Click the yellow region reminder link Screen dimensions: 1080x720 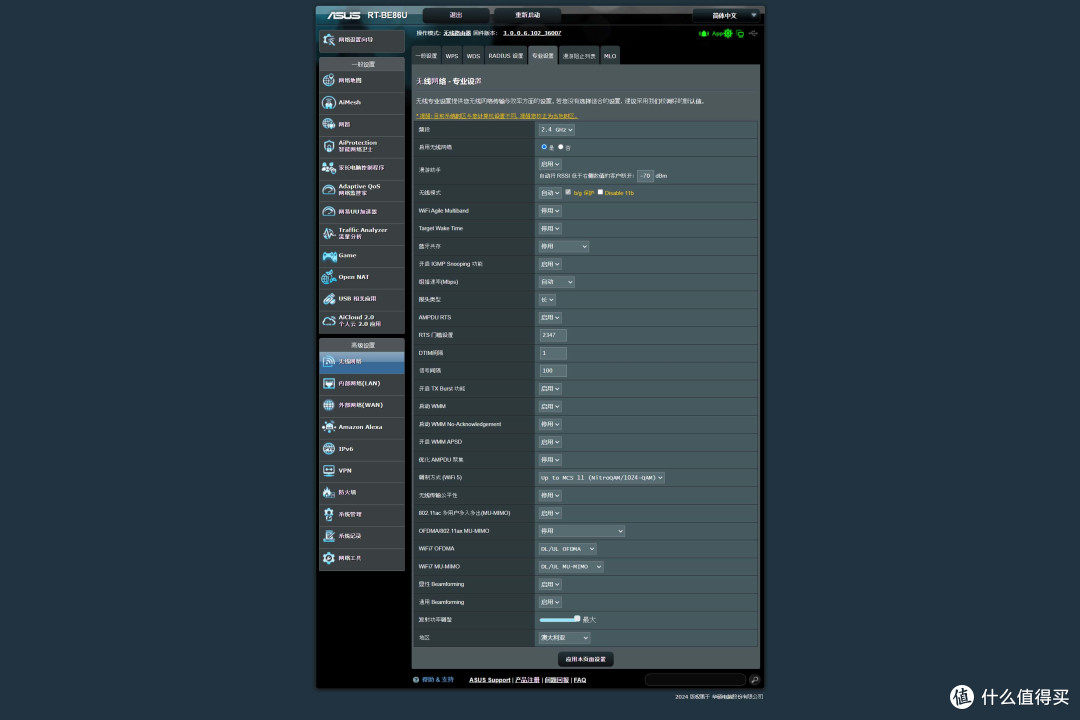[x=497, y=116]
